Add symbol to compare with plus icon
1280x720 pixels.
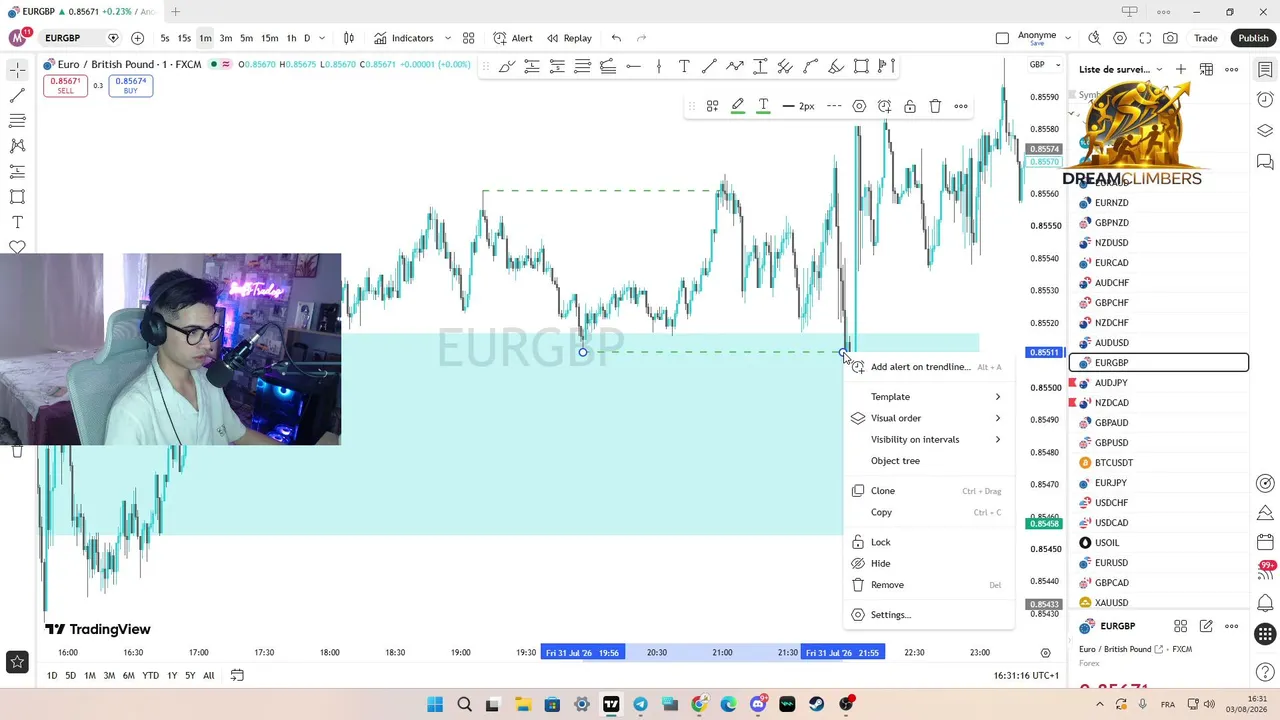137,38
